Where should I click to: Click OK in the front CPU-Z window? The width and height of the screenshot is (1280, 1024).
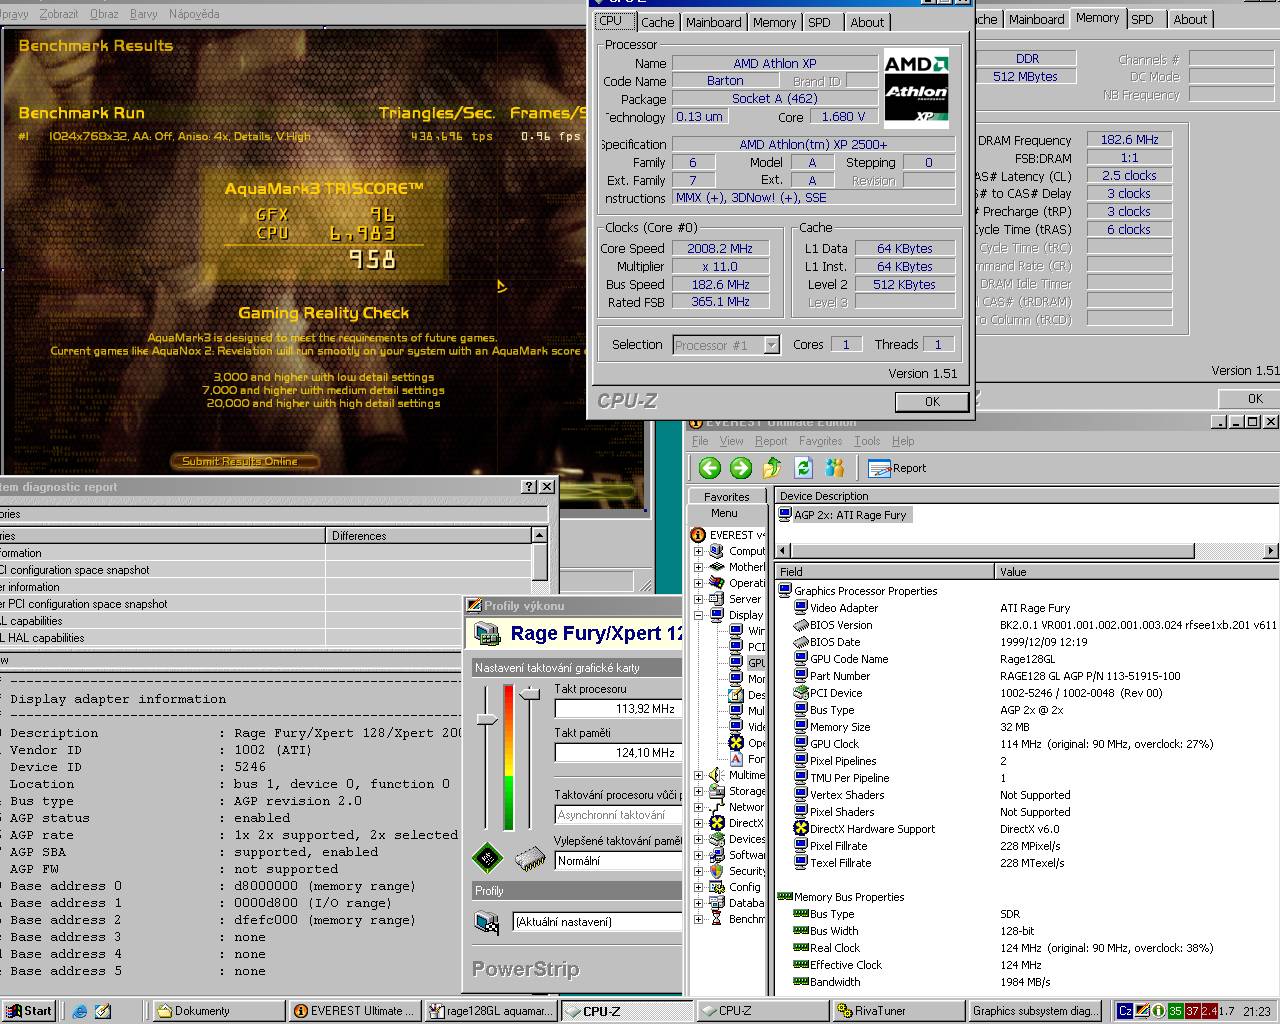[932, 401]
